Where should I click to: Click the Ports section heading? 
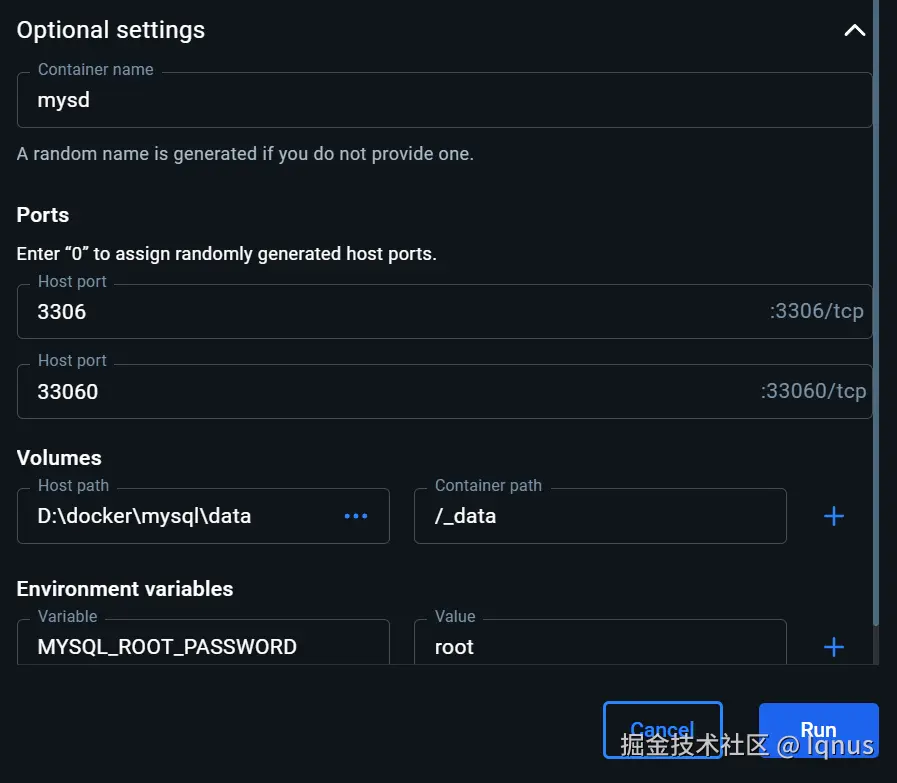coord(43,215)
